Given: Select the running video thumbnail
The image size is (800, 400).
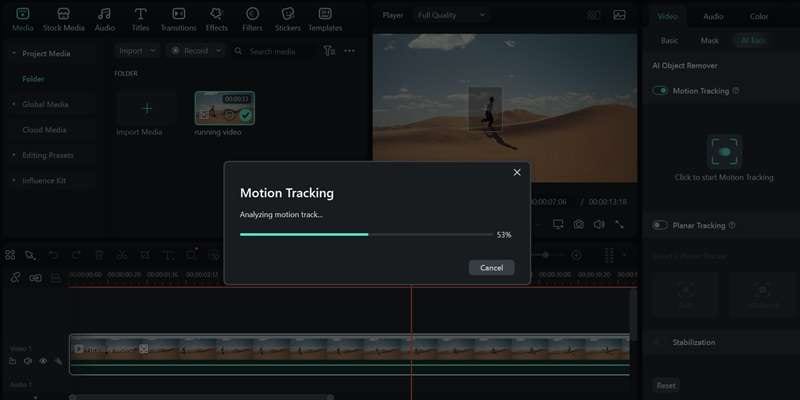Looking at the screenshot, I should pyautogui.click(x=224, y=108).
